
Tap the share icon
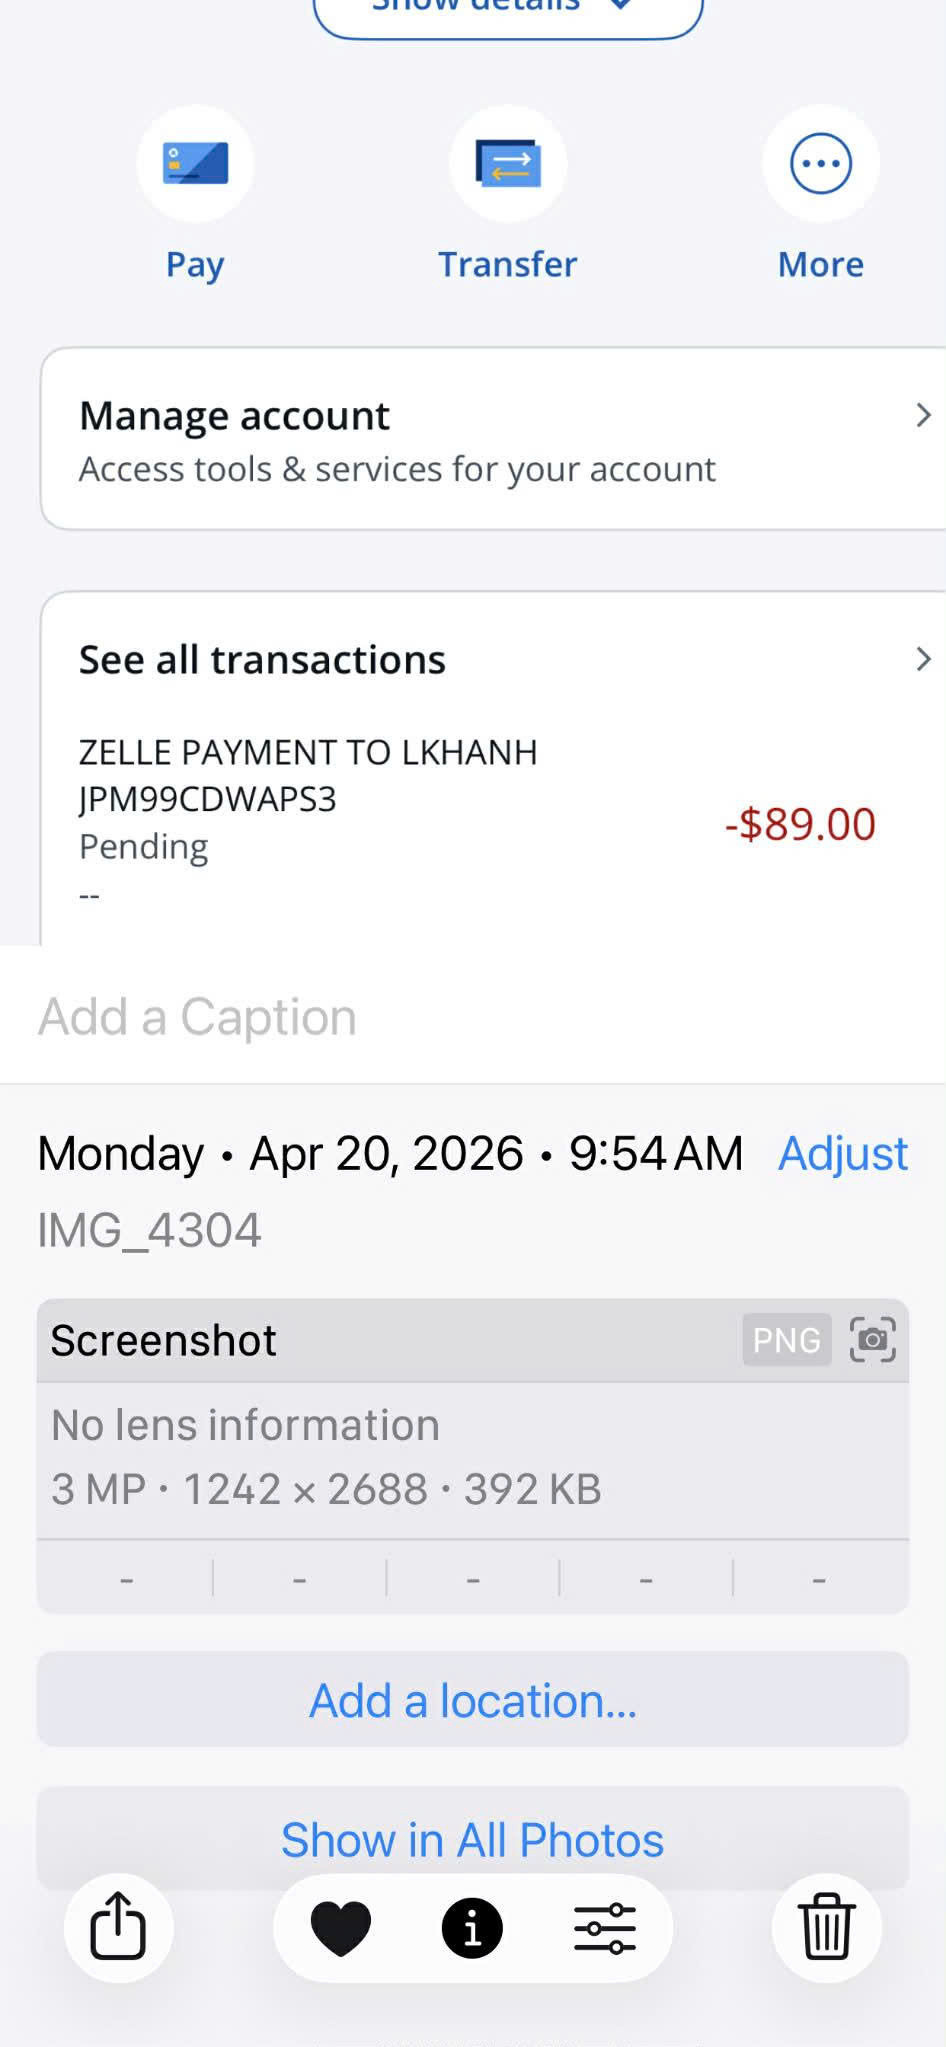[118, 1926]
